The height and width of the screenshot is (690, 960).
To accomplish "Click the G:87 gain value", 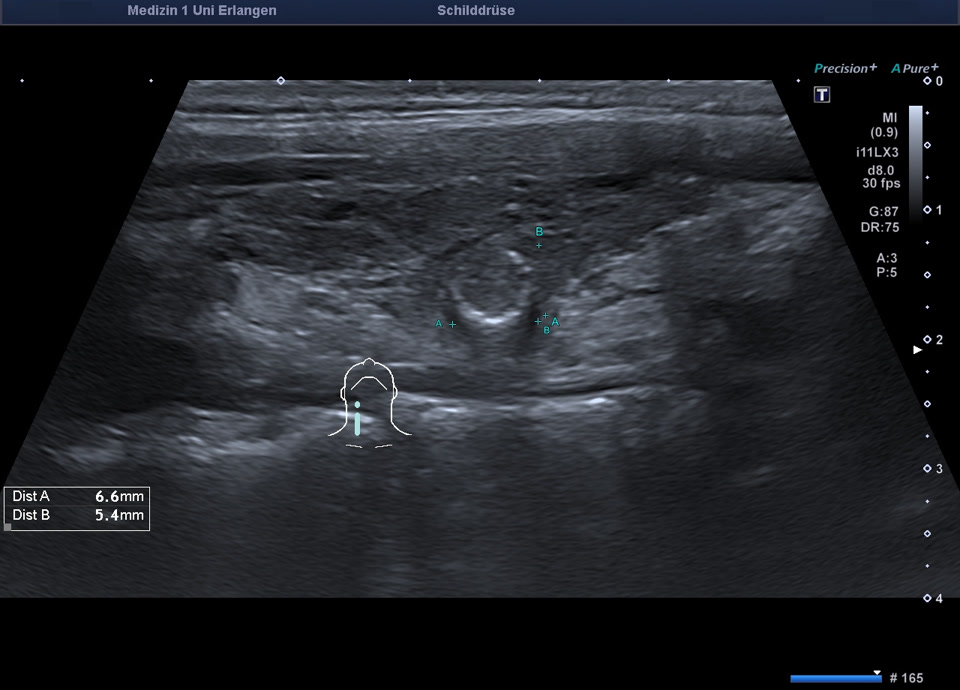I will (883, 212).
